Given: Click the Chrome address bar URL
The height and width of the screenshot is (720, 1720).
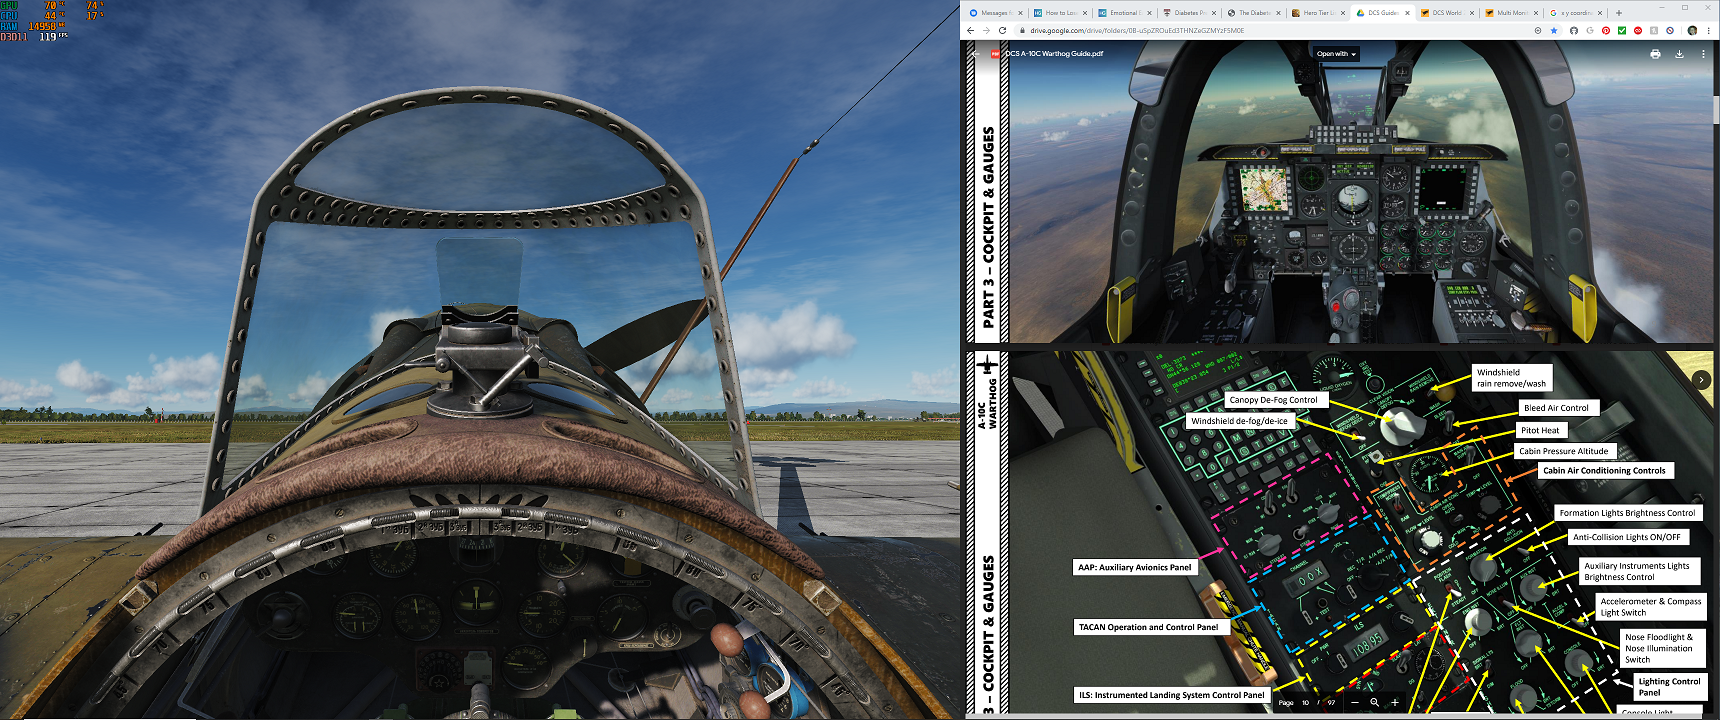Looking at the screenshot, I should [1137, 30].
